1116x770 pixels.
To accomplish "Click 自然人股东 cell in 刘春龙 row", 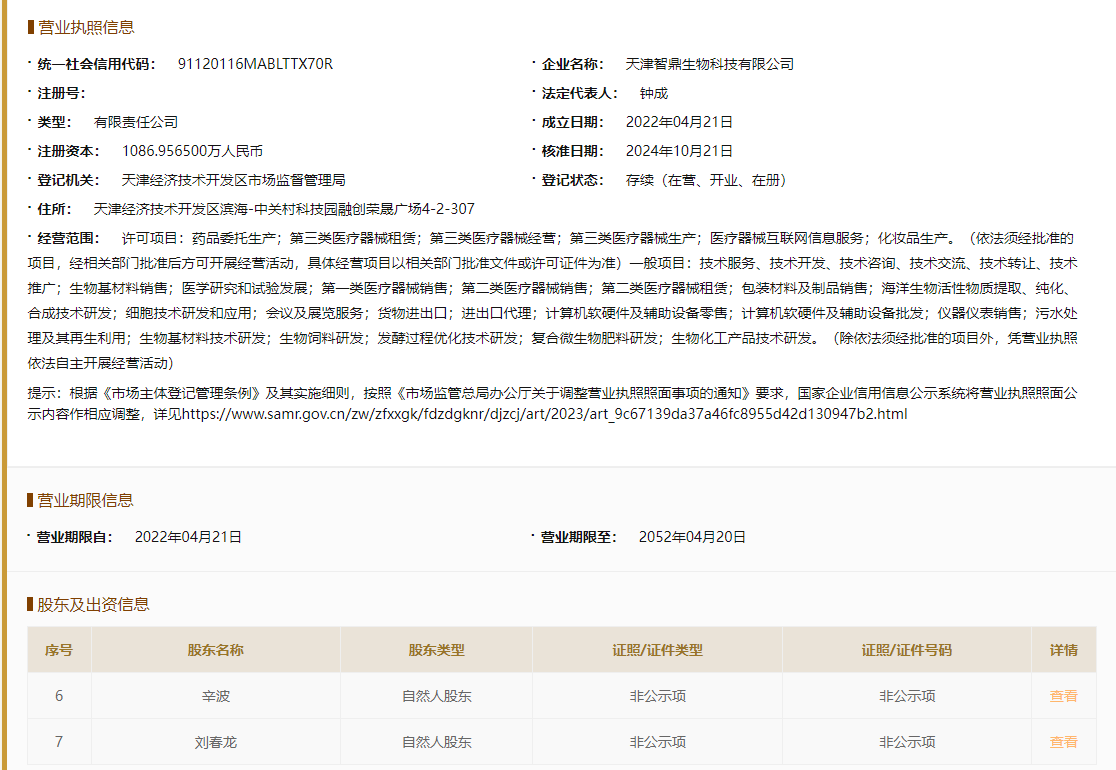I will [x=436, y=742].
